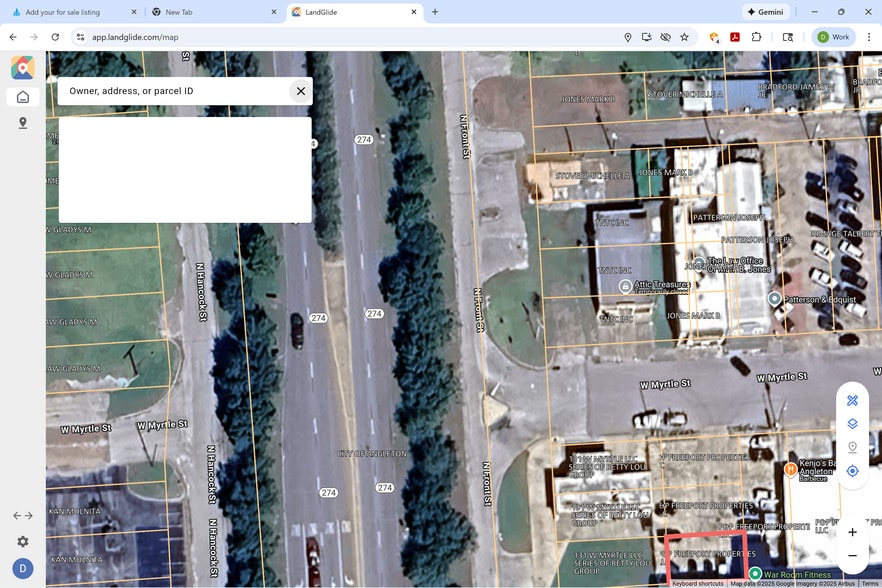
Task: Click the locate me crosshair button
Action: tap(852, 471)
